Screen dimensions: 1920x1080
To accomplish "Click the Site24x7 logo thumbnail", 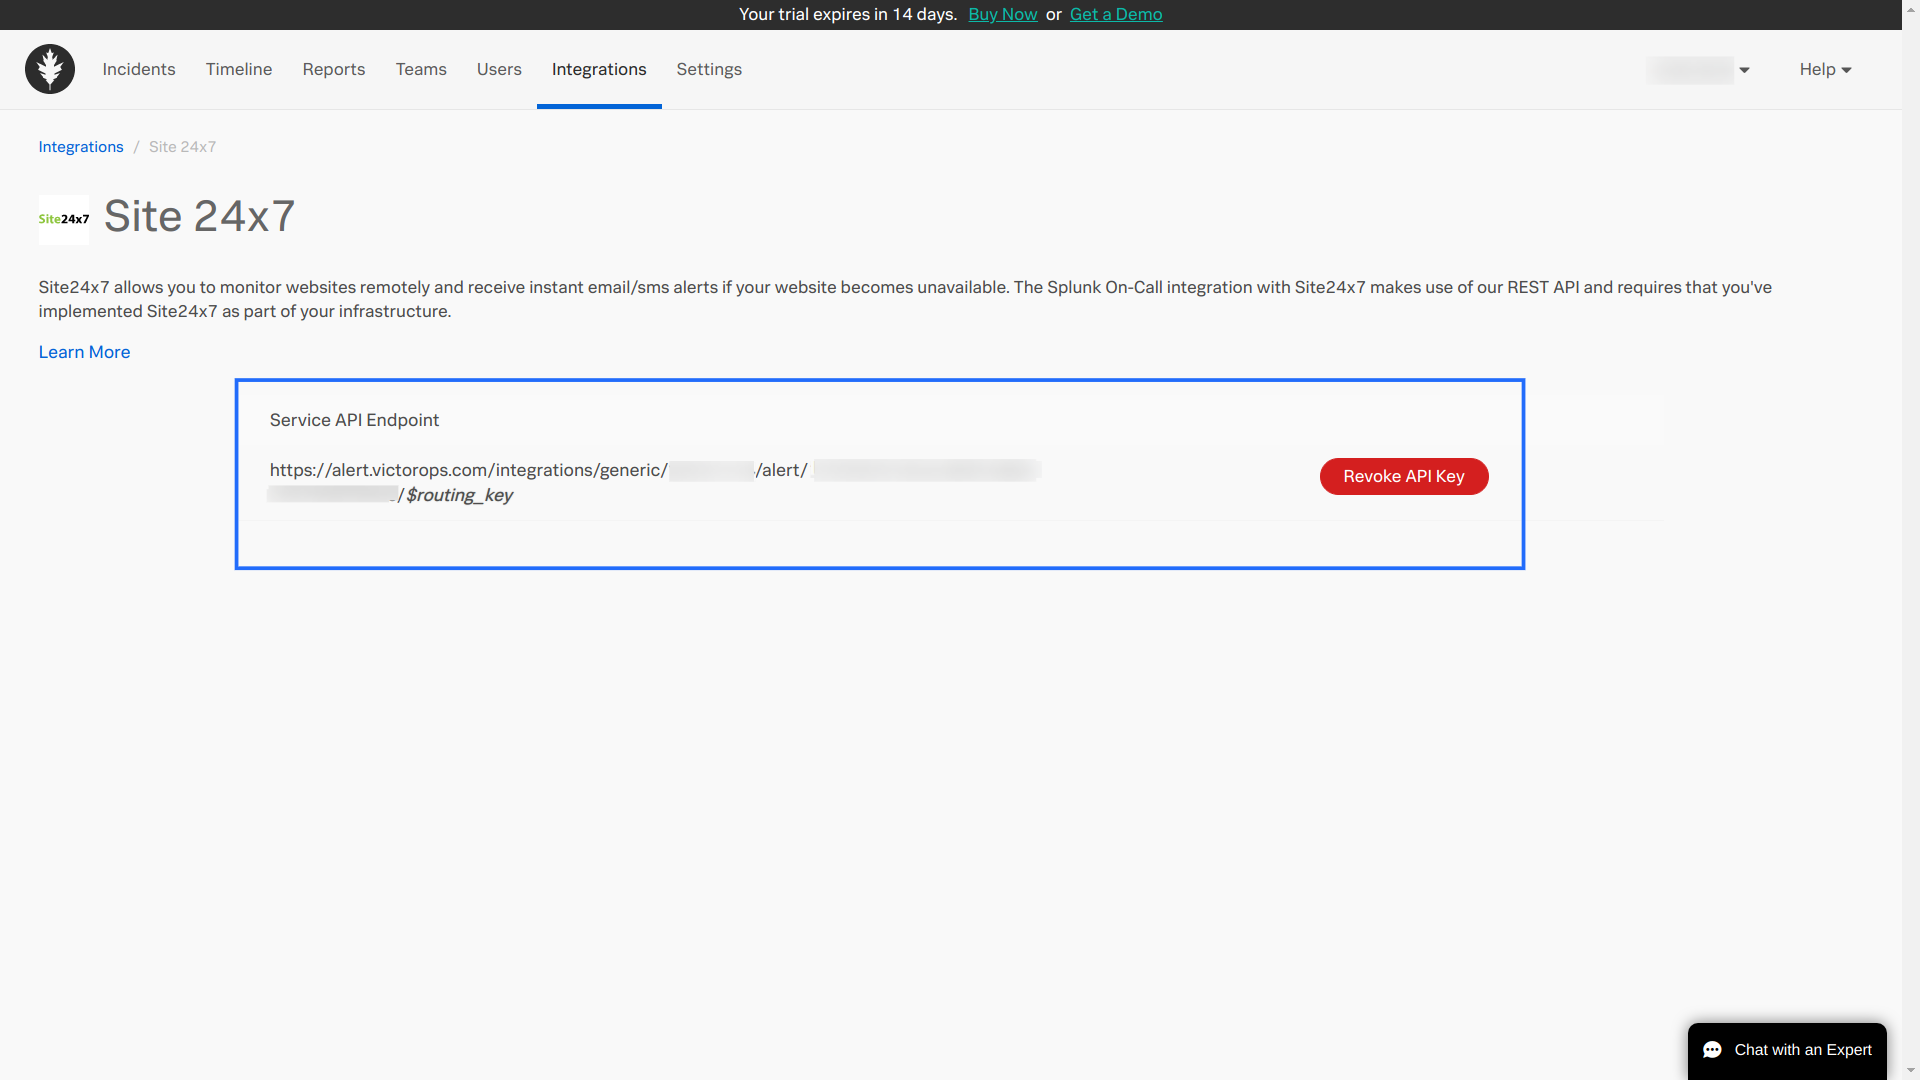I will pyautogui.click(x=63, y=219).
